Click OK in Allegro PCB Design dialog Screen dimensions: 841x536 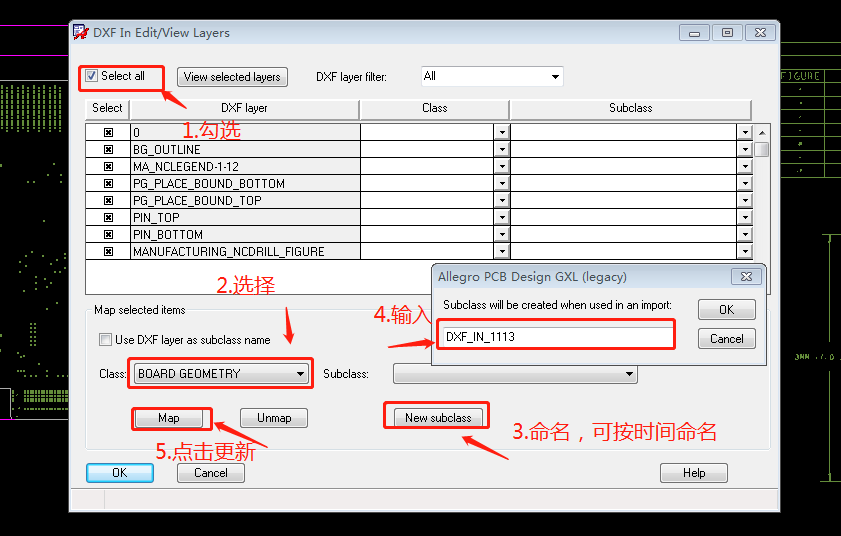click(x=727, y=310)
